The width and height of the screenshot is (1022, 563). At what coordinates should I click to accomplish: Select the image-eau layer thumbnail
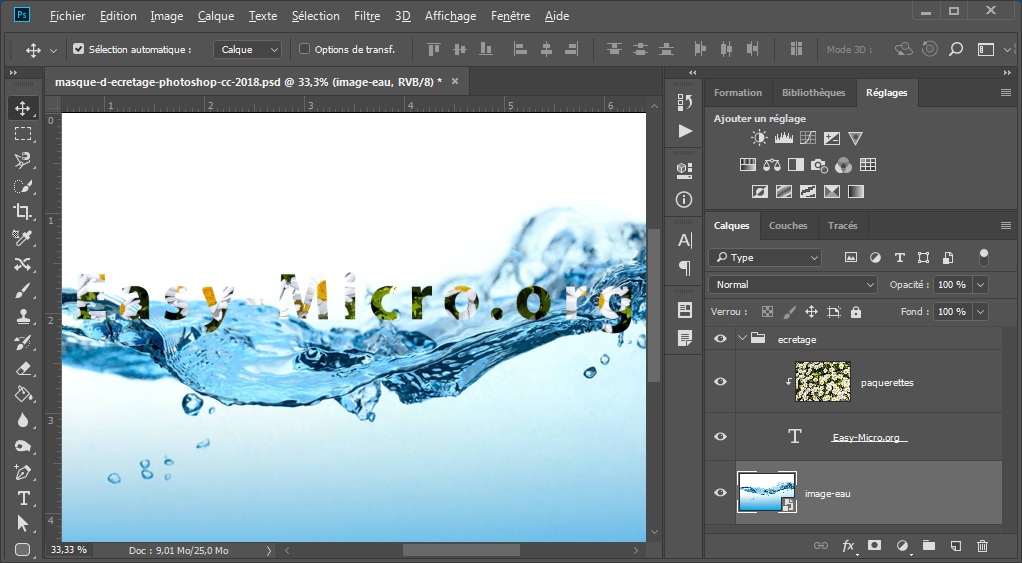(x=766, y=493)
